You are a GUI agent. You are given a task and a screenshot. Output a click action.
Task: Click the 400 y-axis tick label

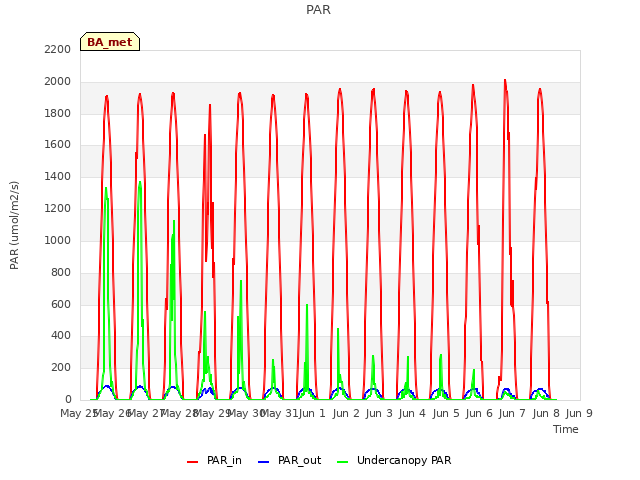click(x=61, y=336)
